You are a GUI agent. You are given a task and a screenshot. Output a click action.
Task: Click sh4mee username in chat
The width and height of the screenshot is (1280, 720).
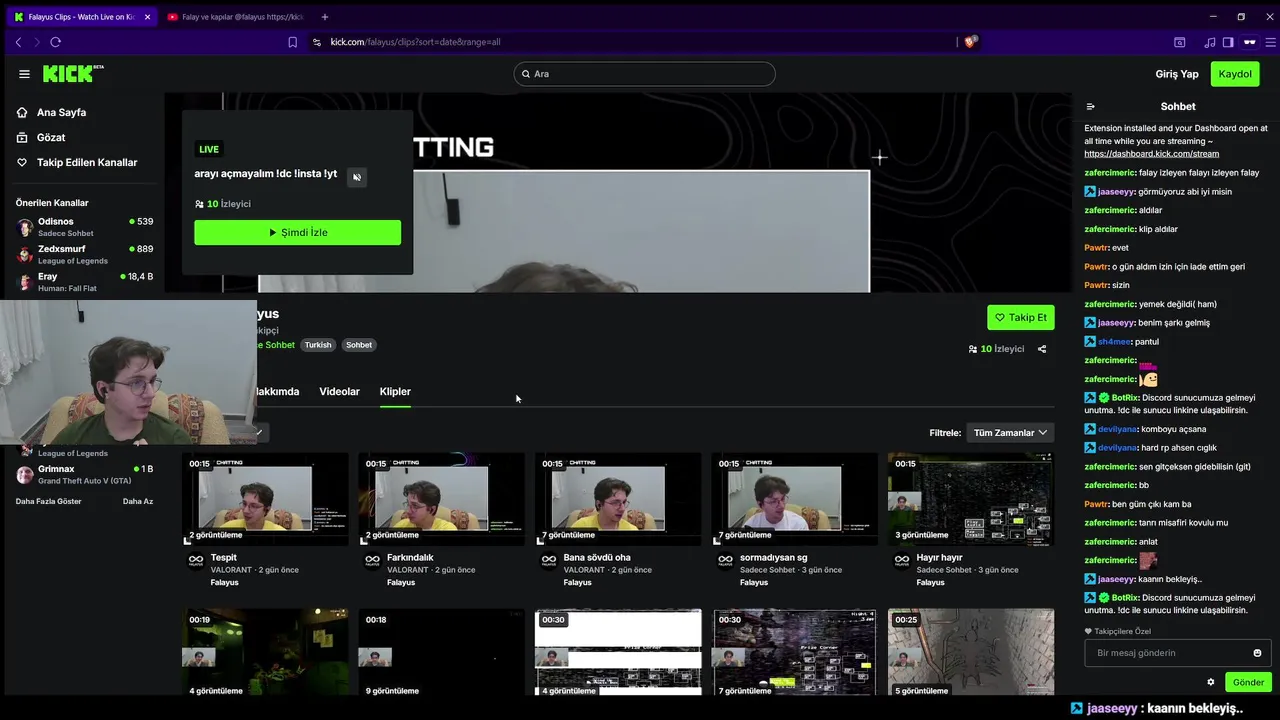tap(1113, 342)
